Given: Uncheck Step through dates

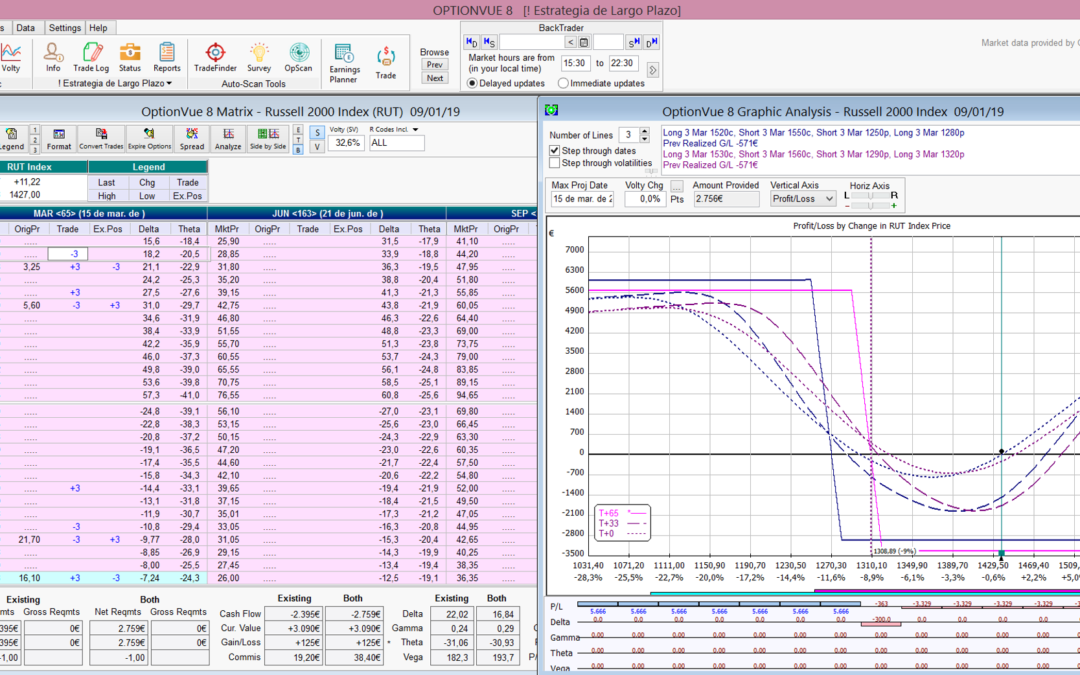Looking at the screenshot, I should 554,150.
